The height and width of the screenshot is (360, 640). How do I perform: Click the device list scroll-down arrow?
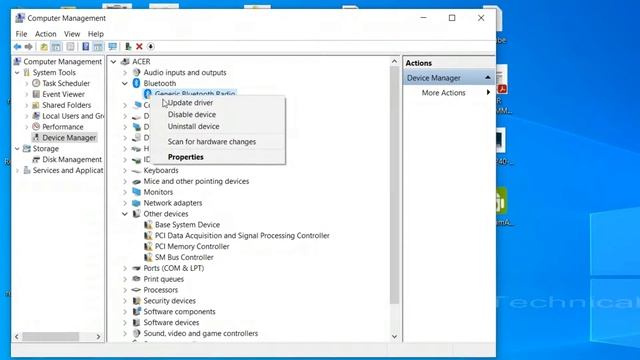394,337
